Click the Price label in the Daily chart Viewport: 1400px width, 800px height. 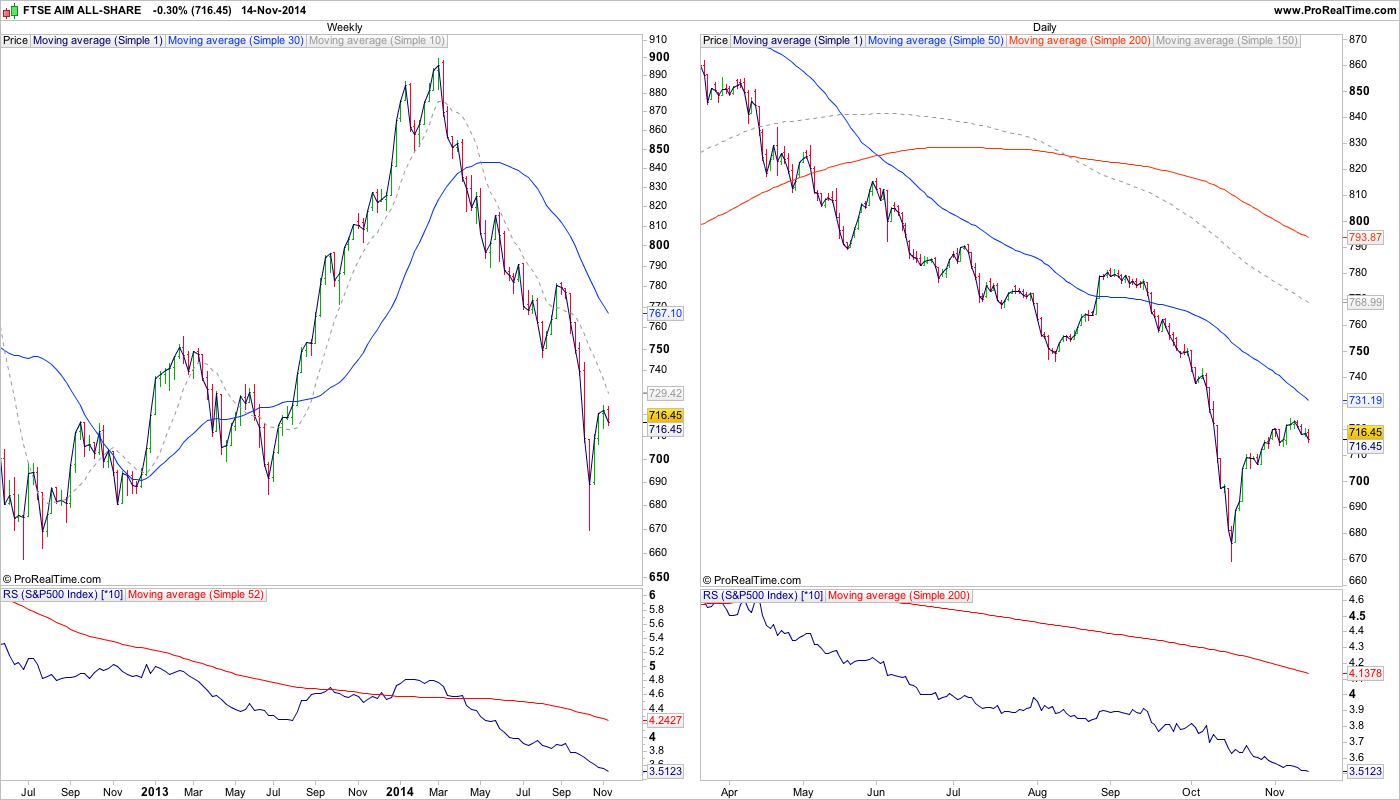pos(715,41)
